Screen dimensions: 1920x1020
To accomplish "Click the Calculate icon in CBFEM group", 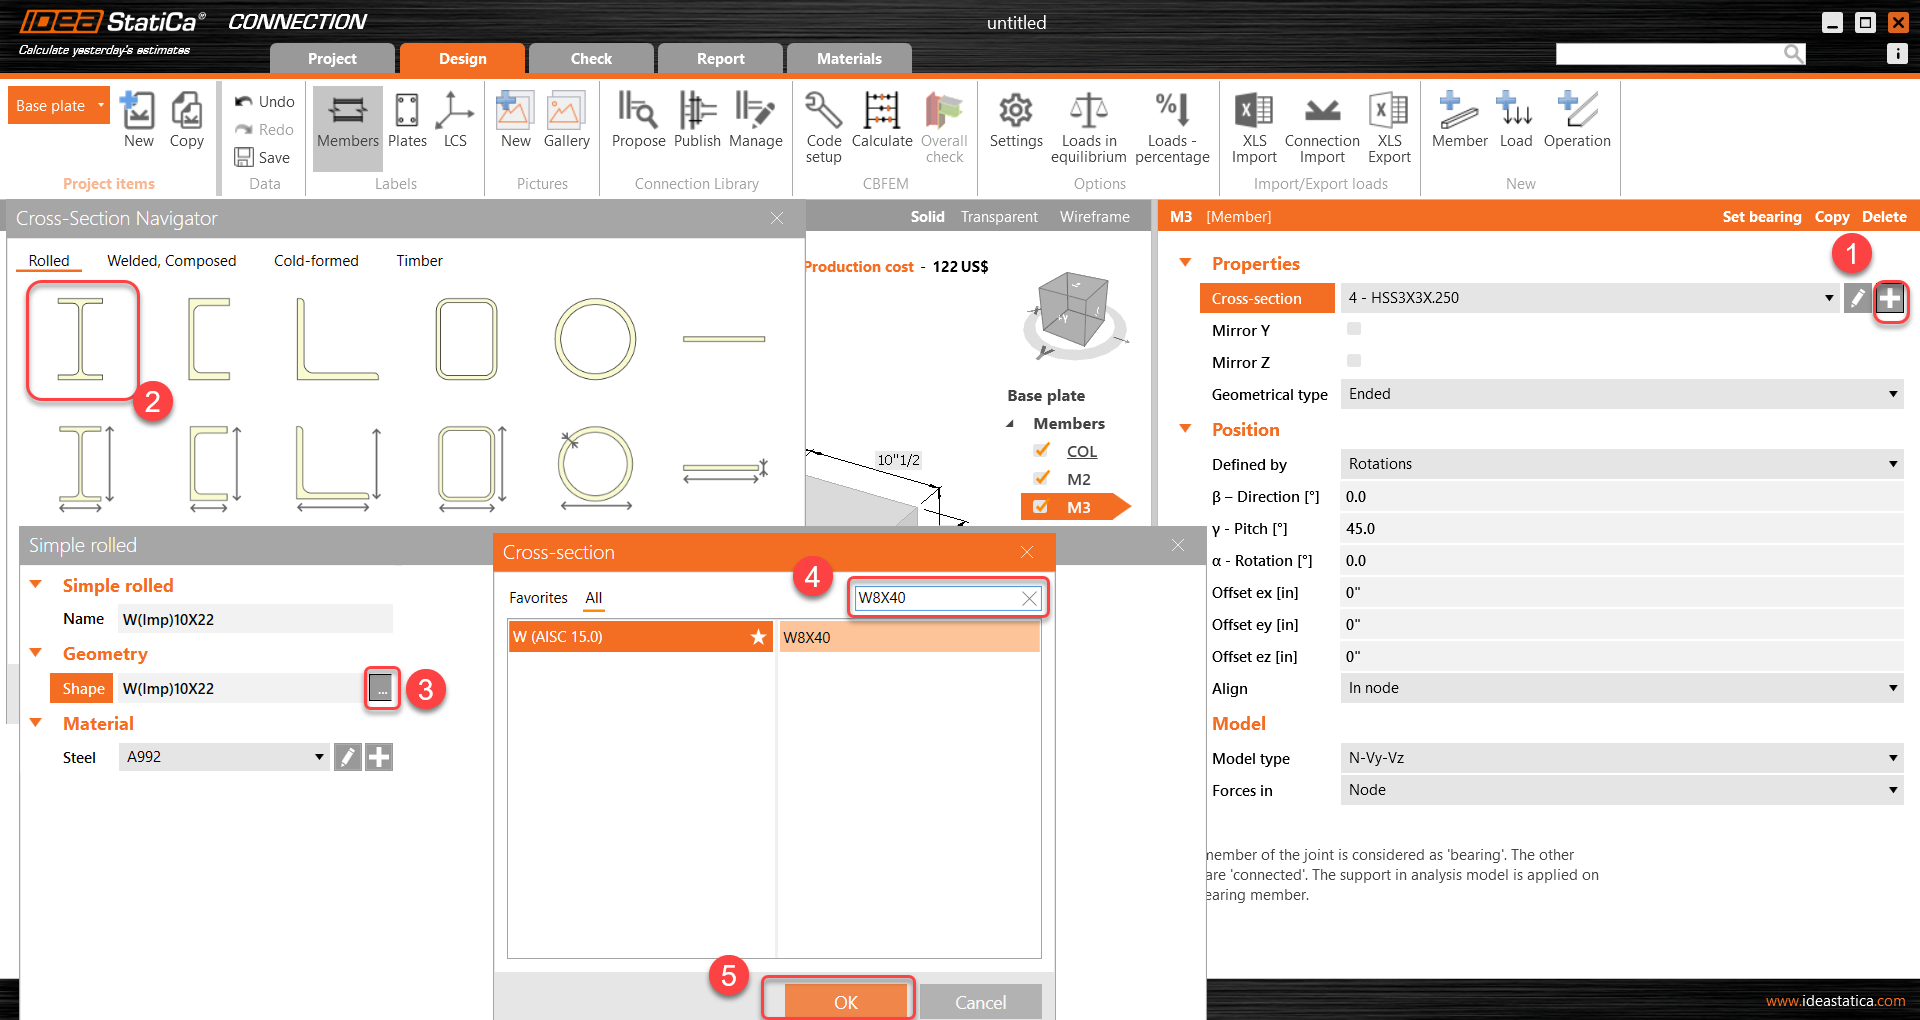I will tap(881, 127).
